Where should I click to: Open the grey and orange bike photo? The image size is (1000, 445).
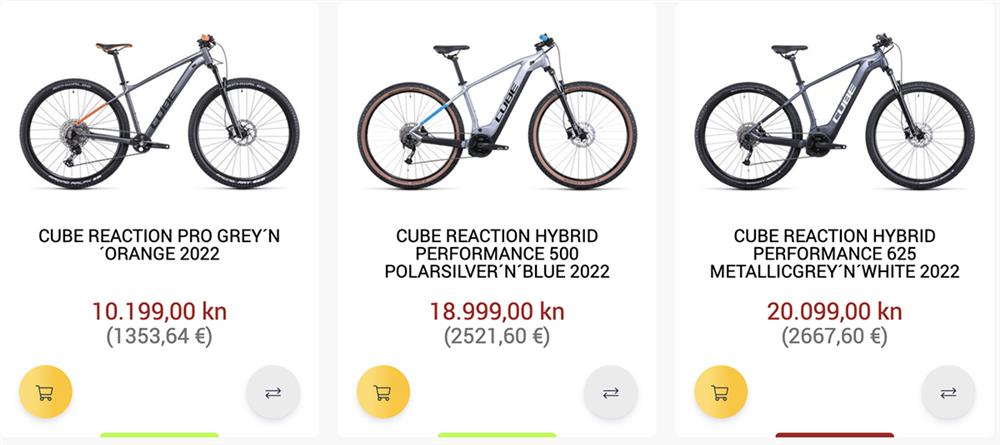click(159, 111)
